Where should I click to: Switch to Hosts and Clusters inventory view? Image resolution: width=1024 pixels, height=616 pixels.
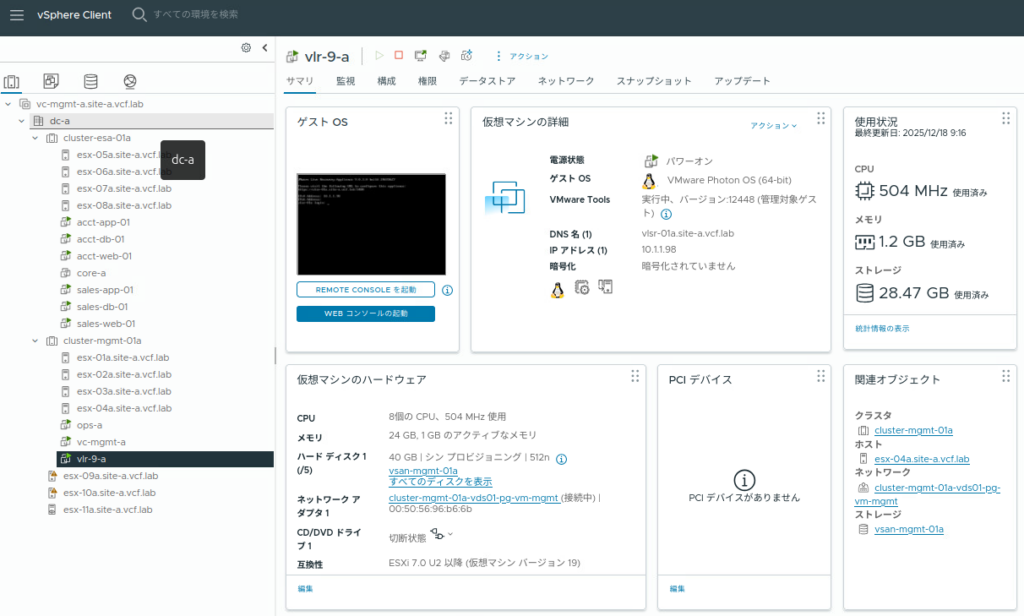(x=12, y=81)
